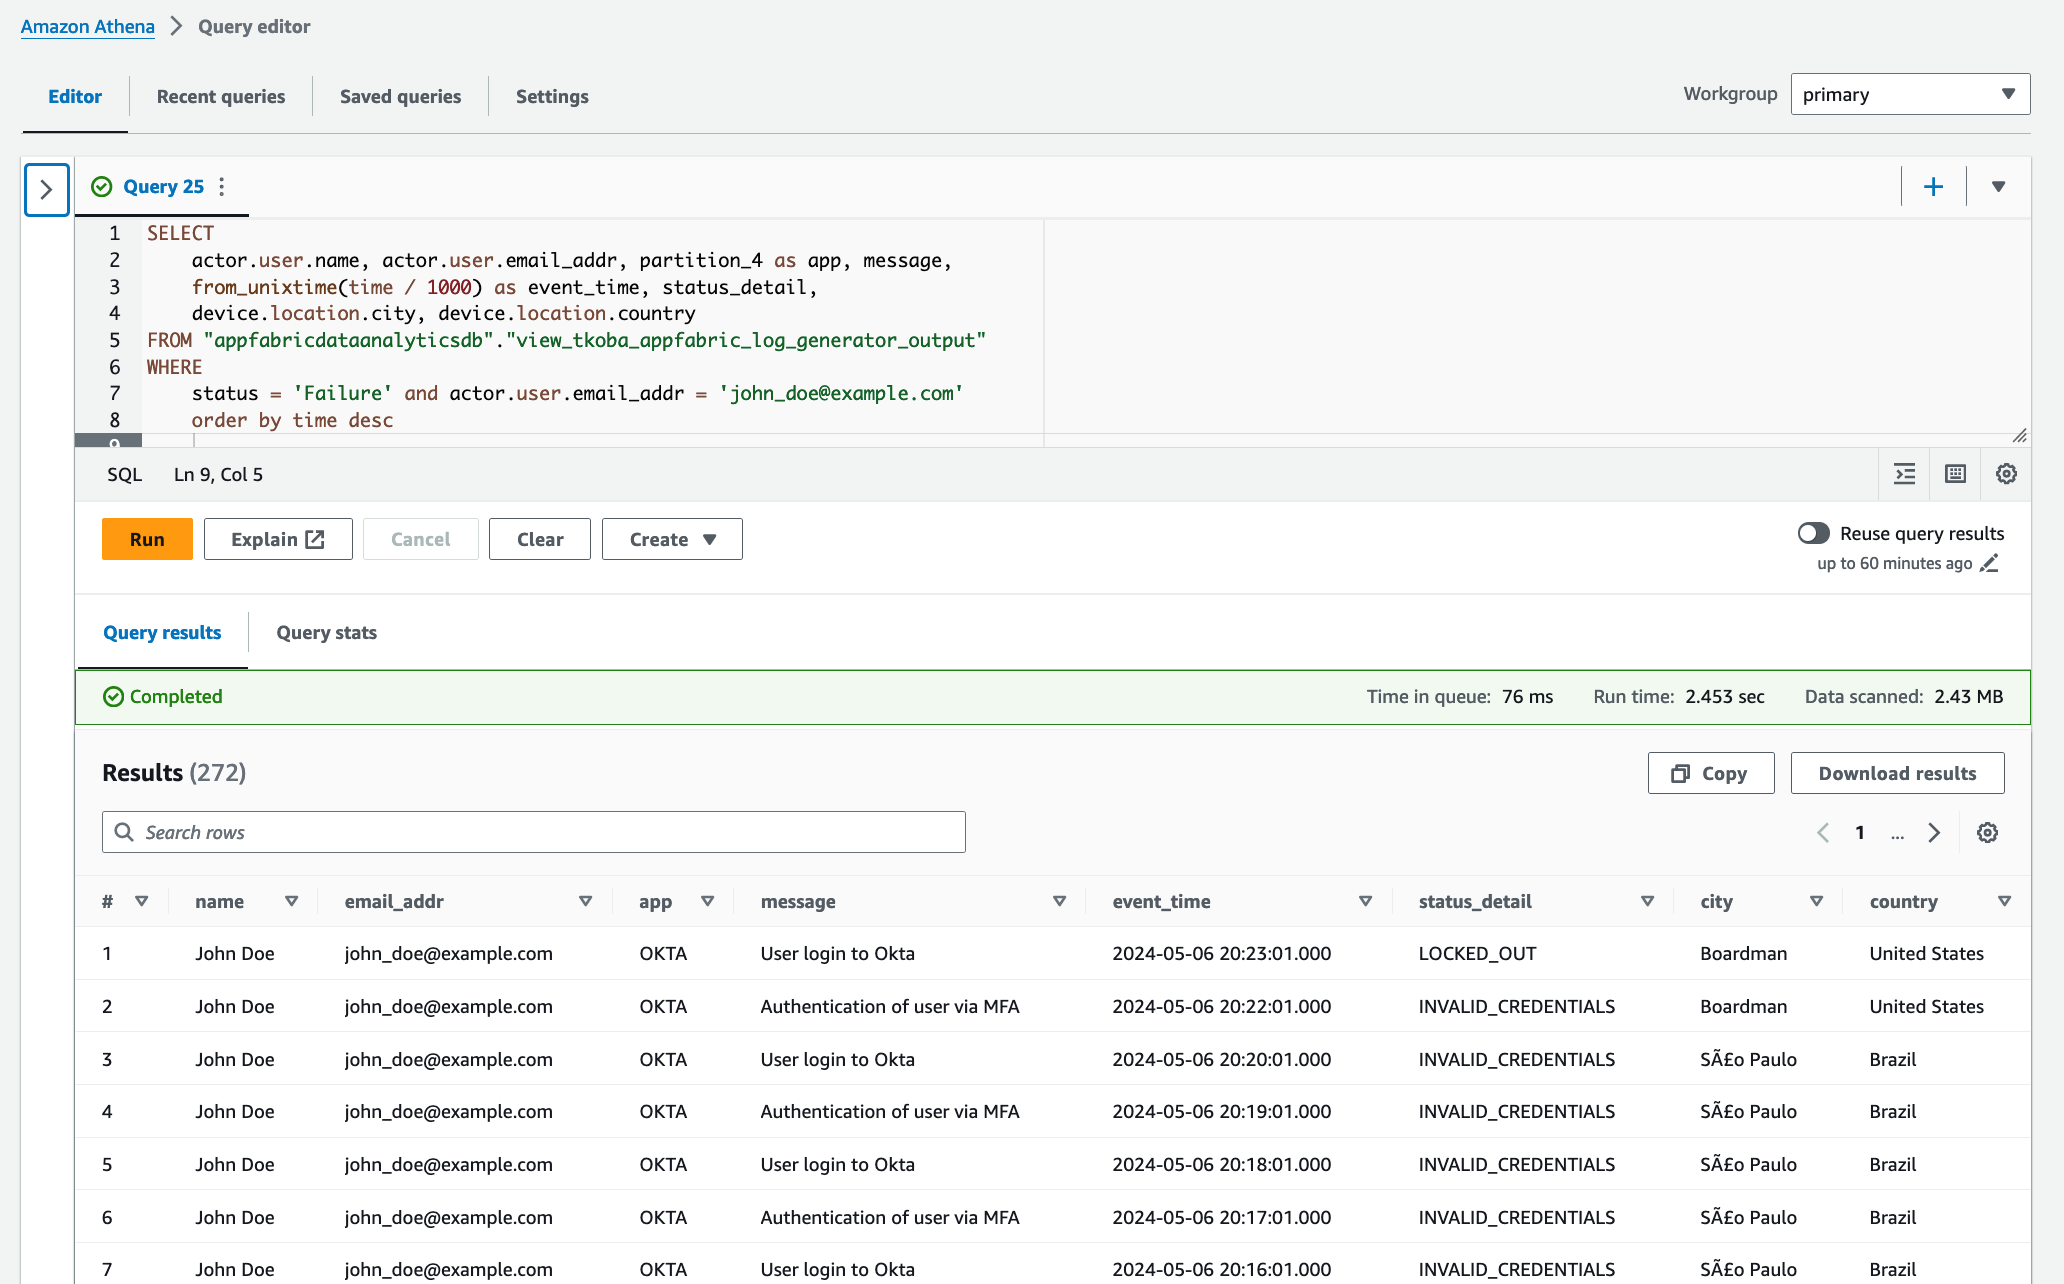
Task: Expand the left data sidebar panel
Action: coord(46,189)
